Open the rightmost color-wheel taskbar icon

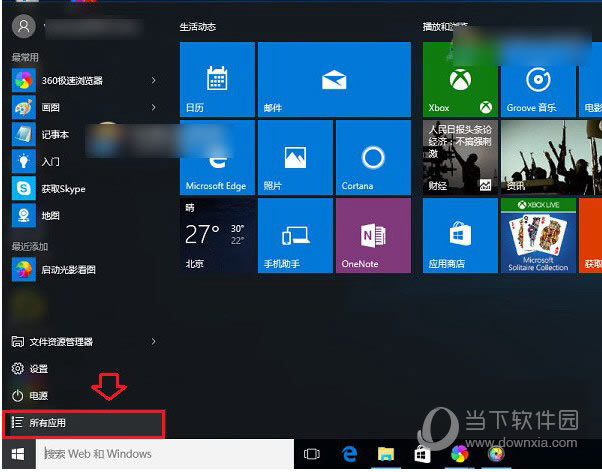[496, 454]
